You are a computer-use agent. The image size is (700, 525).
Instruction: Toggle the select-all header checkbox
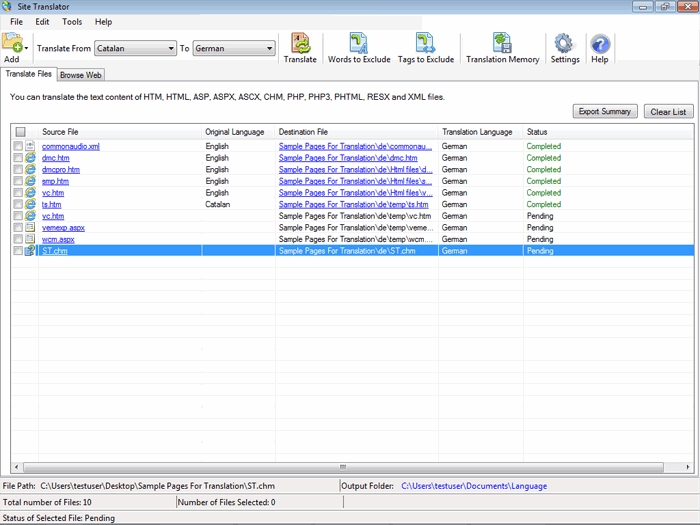click(x=21, y=132)
